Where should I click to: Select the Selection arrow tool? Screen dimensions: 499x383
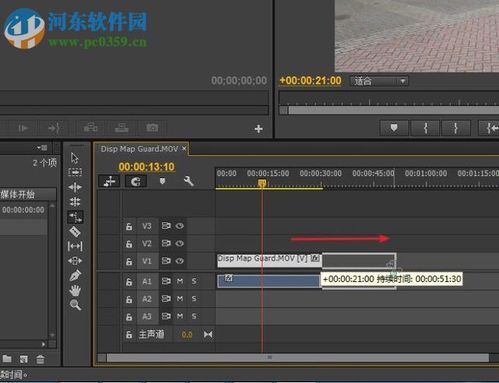click(x=75, y=158)
